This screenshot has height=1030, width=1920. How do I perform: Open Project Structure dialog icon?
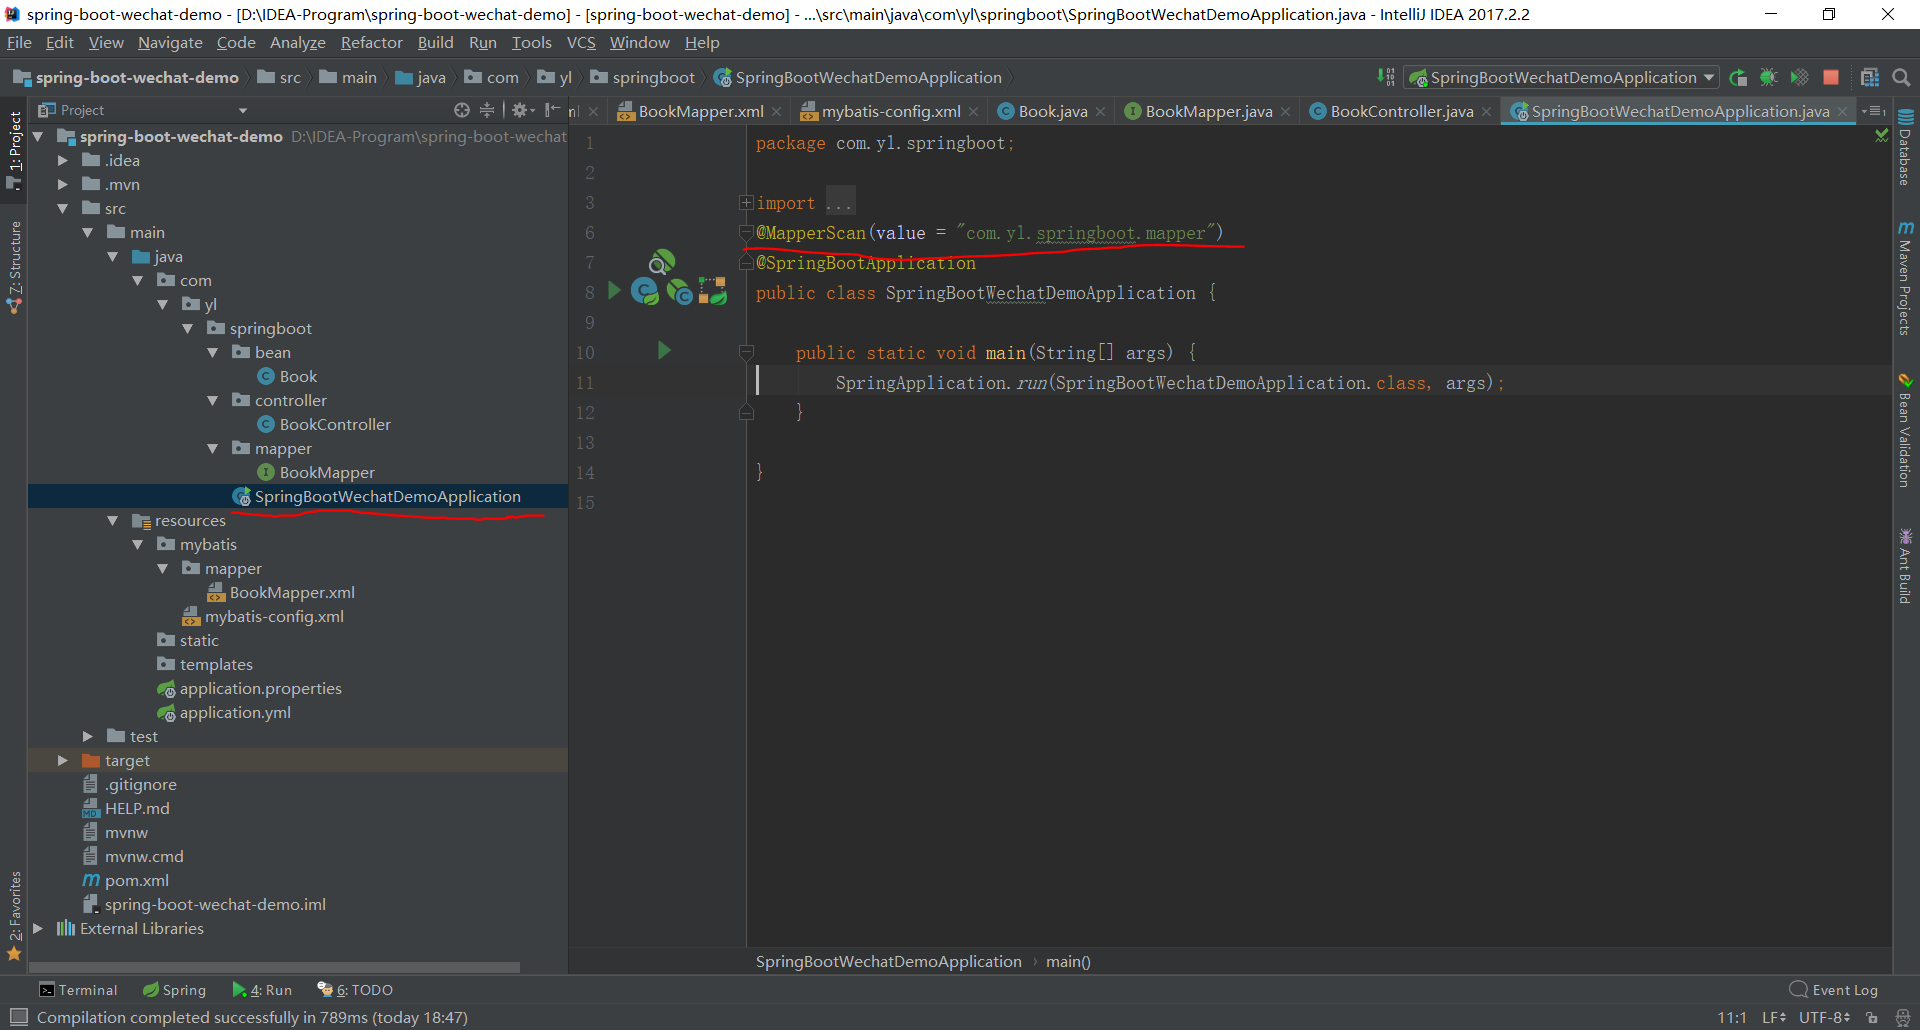coord(1869,78)
